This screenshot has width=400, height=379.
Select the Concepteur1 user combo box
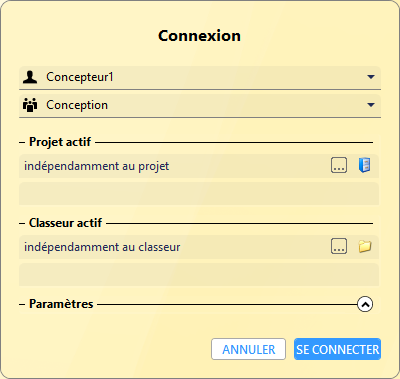(x=200, y=77)
